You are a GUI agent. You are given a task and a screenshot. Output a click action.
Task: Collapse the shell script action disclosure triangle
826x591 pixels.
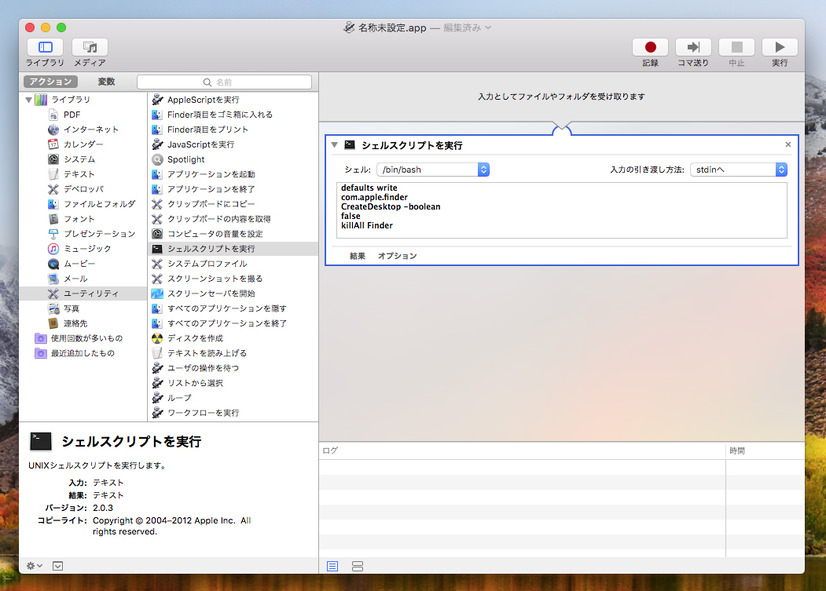tap(335, 145)
